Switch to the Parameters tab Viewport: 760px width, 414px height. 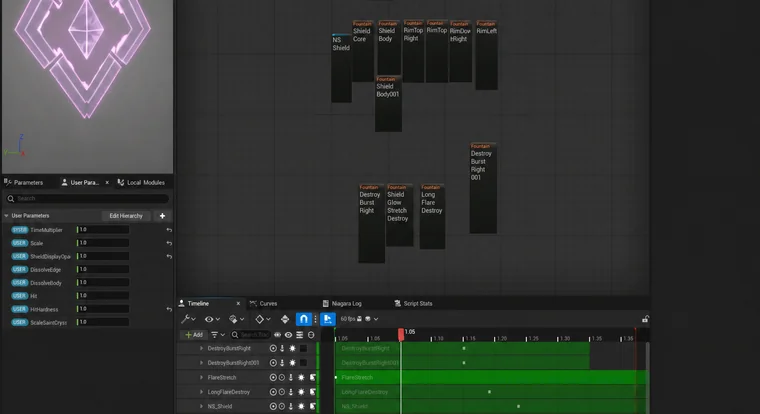point(28,182)
